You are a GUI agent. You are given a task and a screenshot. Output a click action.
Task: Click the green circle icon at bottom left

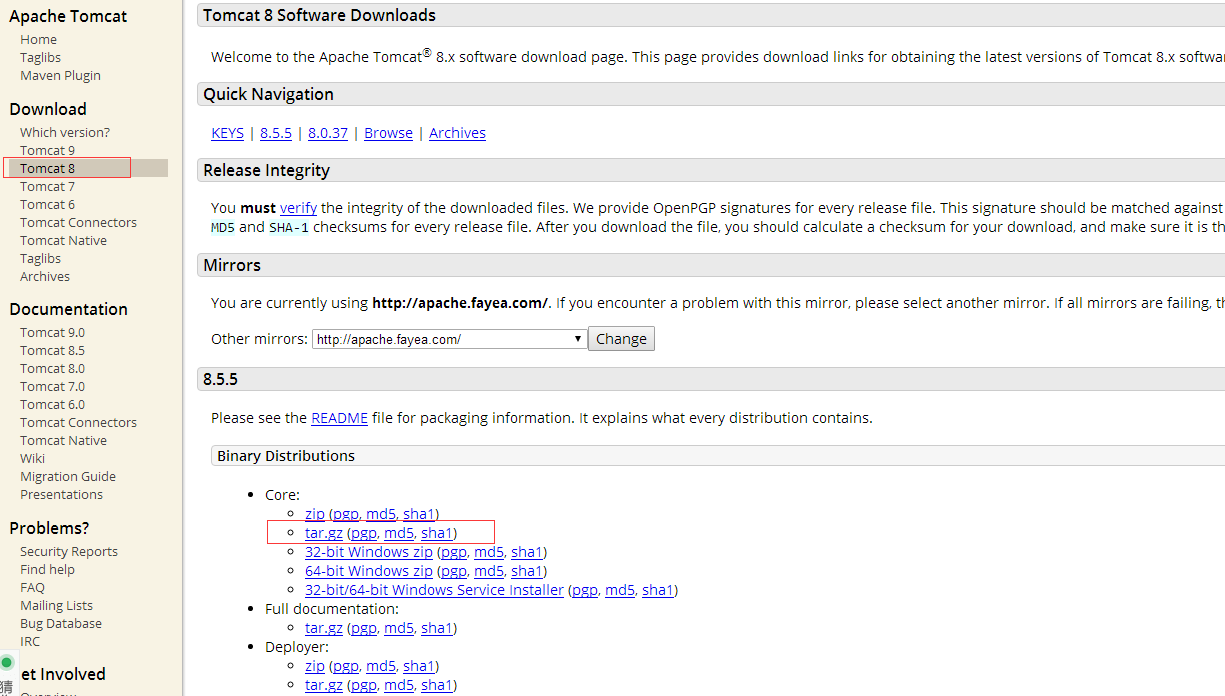pos(6,662)
